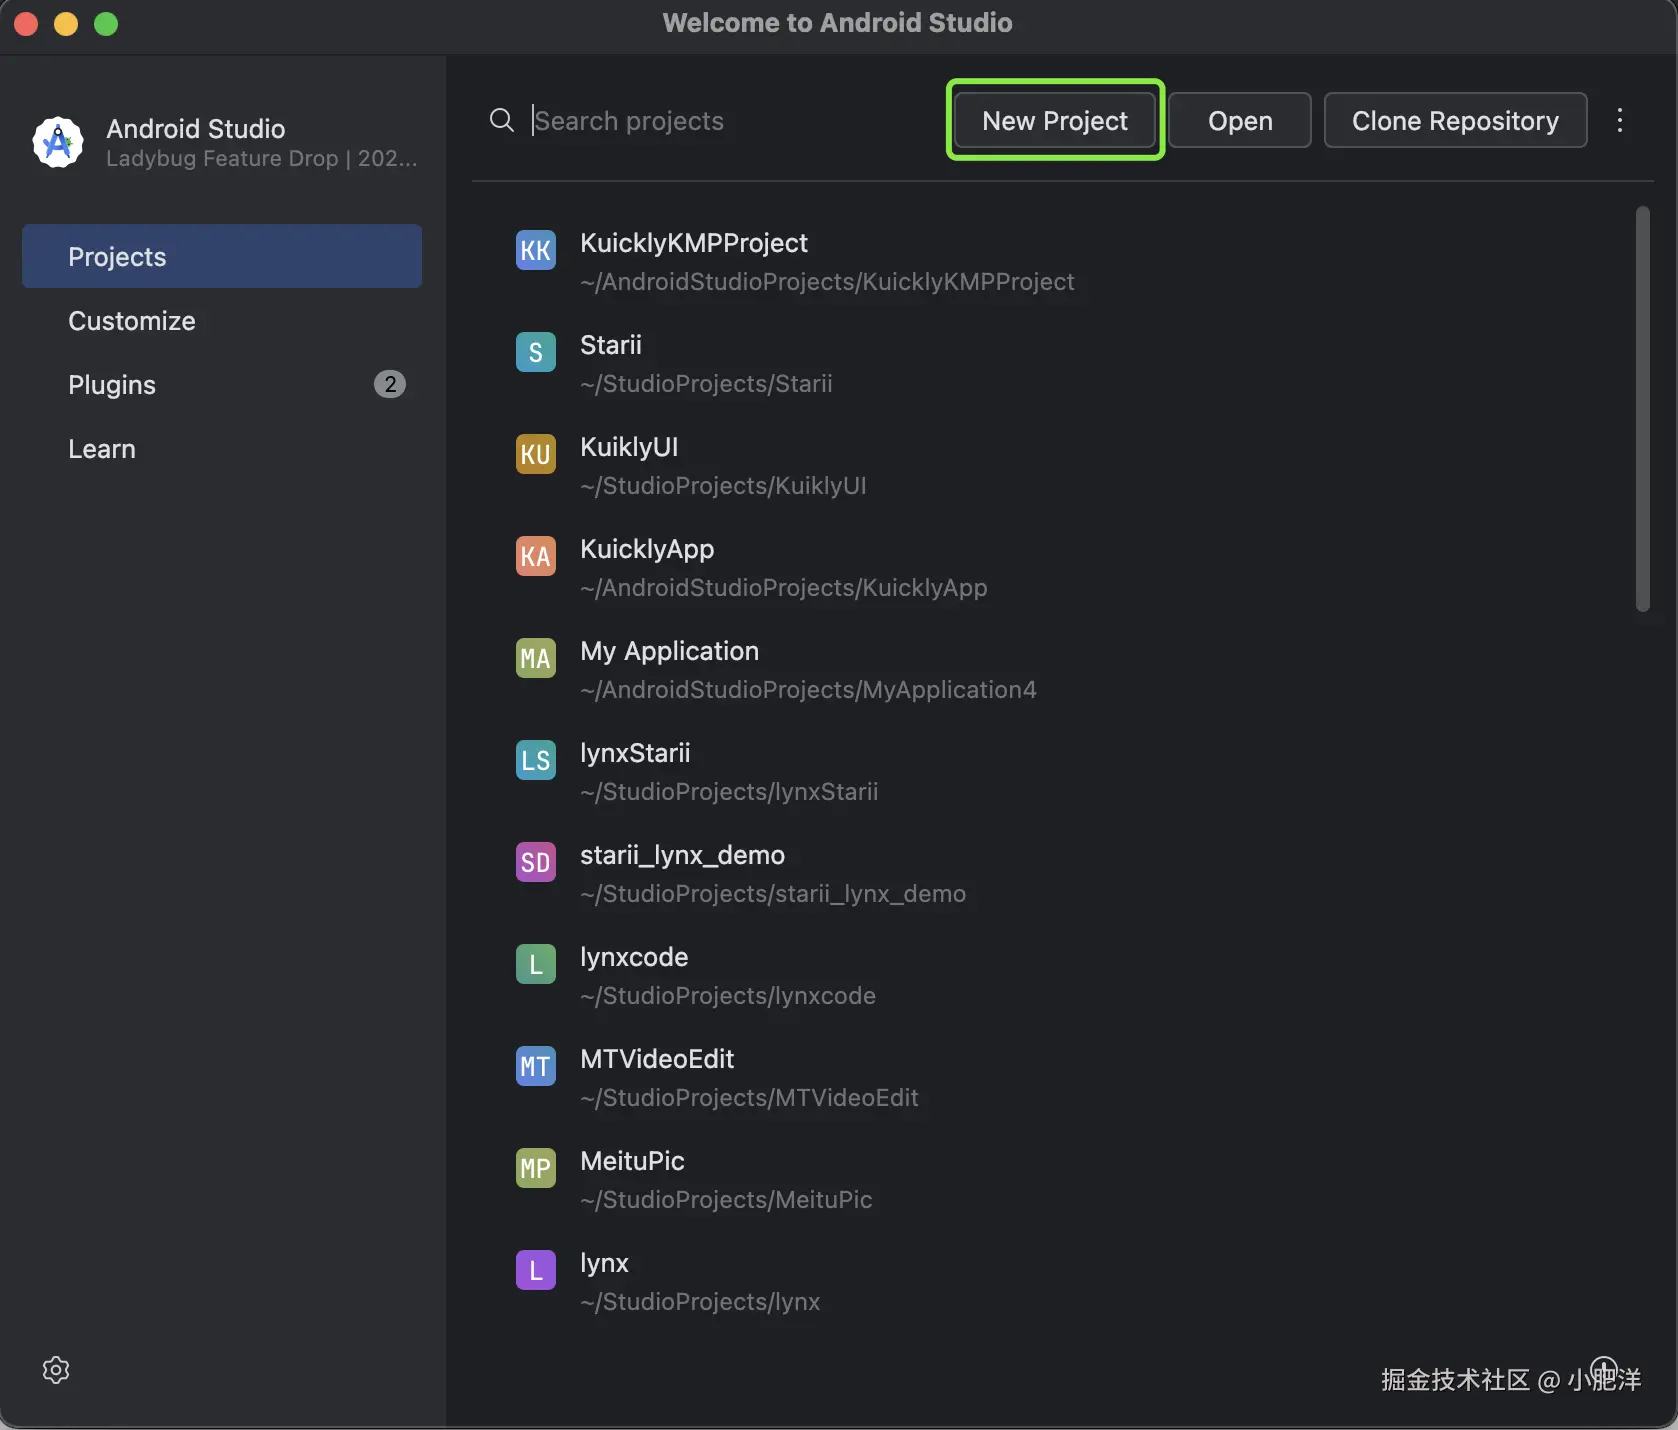Select the Projects tab in the sidebar
Screen dimensions: 1678x1430
click(x=222, y=257)
